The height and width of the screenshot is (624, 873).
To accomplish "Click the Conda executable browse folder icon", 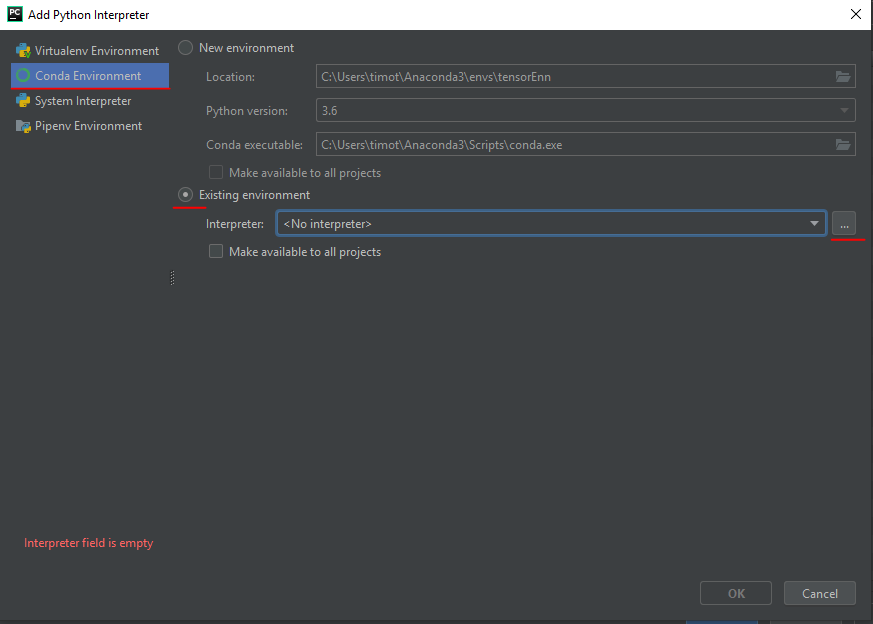I will coord(843,145).
